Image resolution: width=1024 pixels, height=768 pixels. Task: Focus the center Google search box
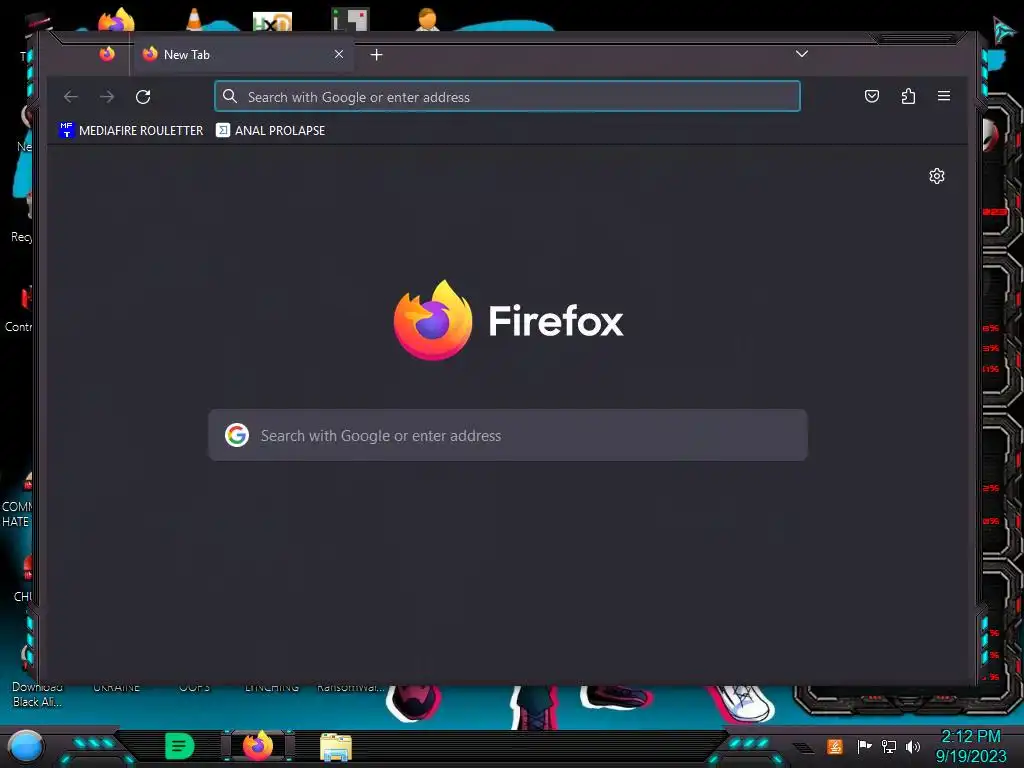507,435
